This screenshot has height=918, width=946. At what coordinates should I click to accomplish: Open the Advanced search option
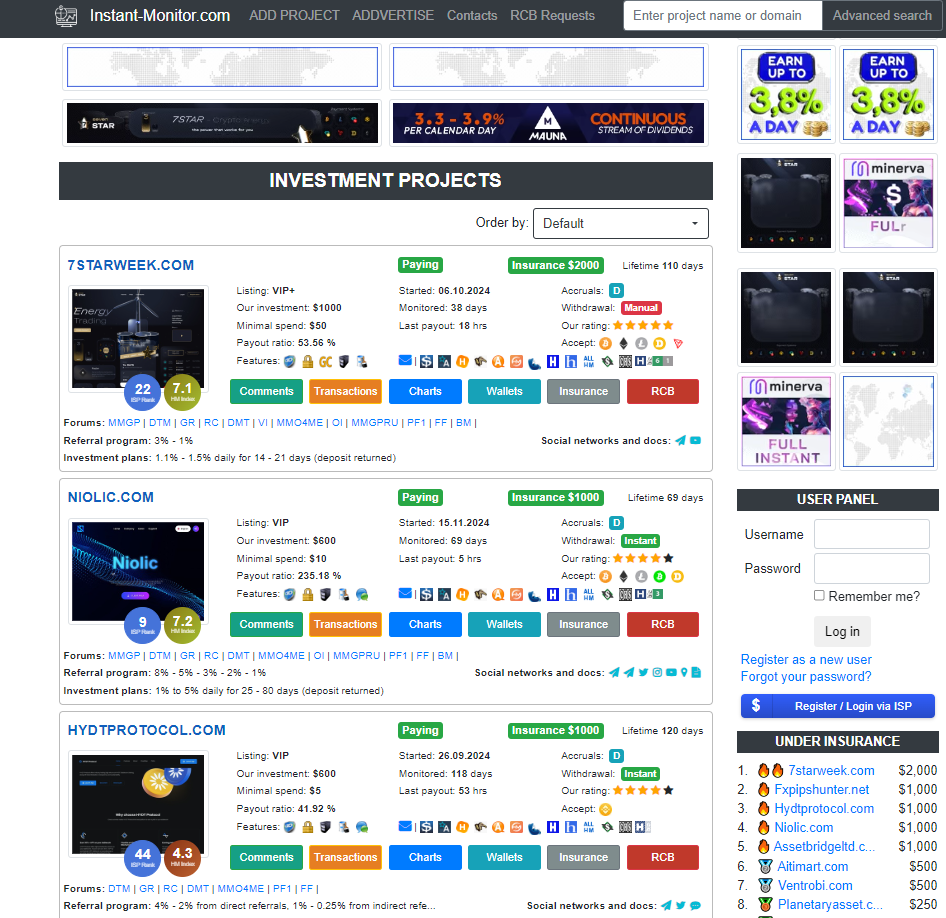(x=882, y=16)
